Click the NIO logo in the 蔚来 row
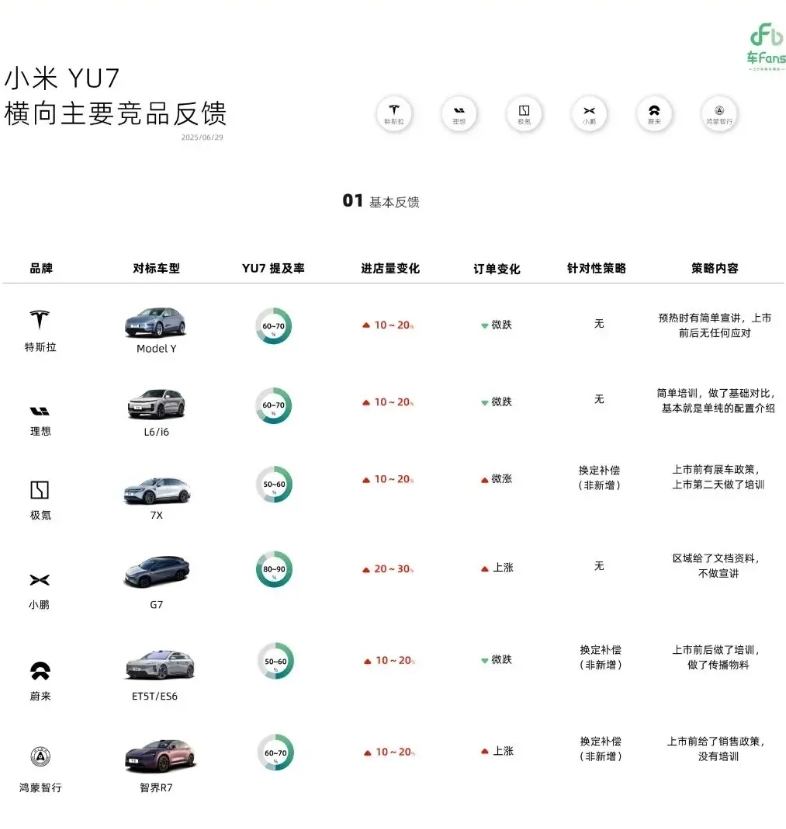 [x=40, y=670]
